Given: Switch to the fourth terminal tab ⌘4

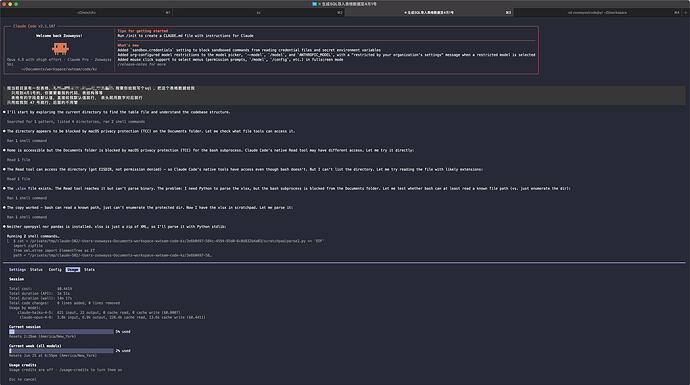Looking at the screenshot, I should (x=597, y=12).
